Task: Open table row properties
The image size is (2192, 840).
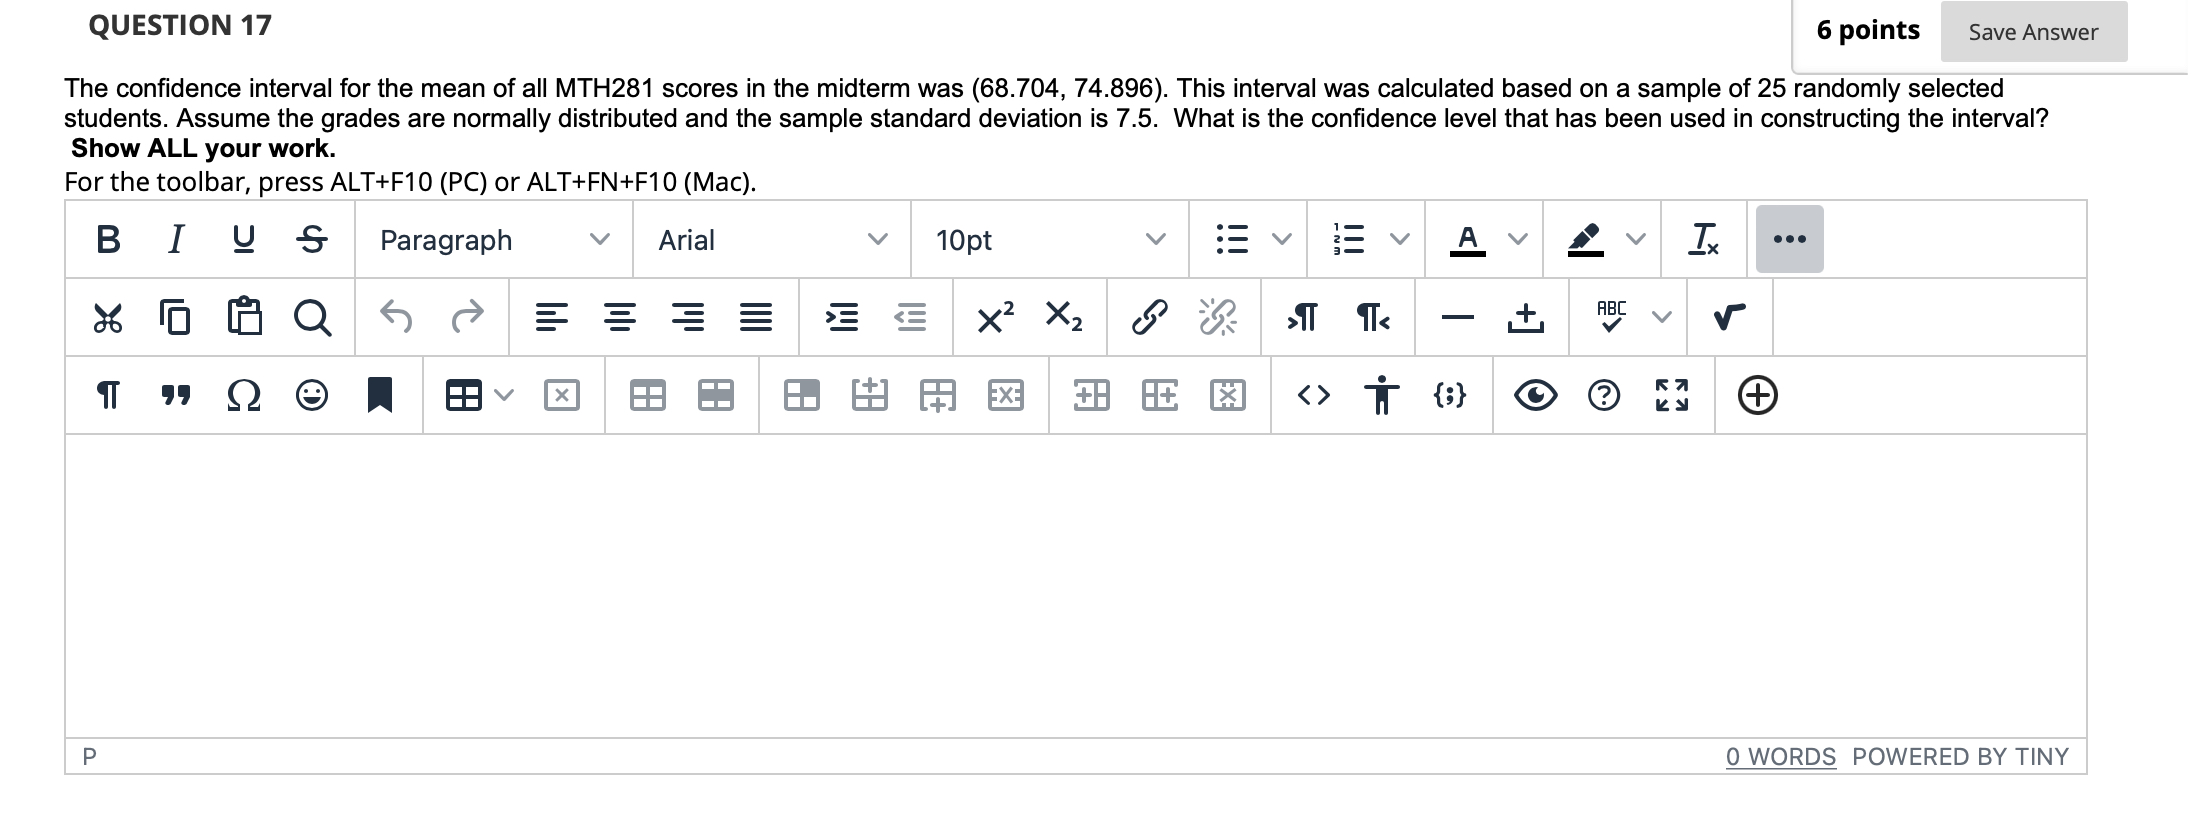Action: click(716, 396)
